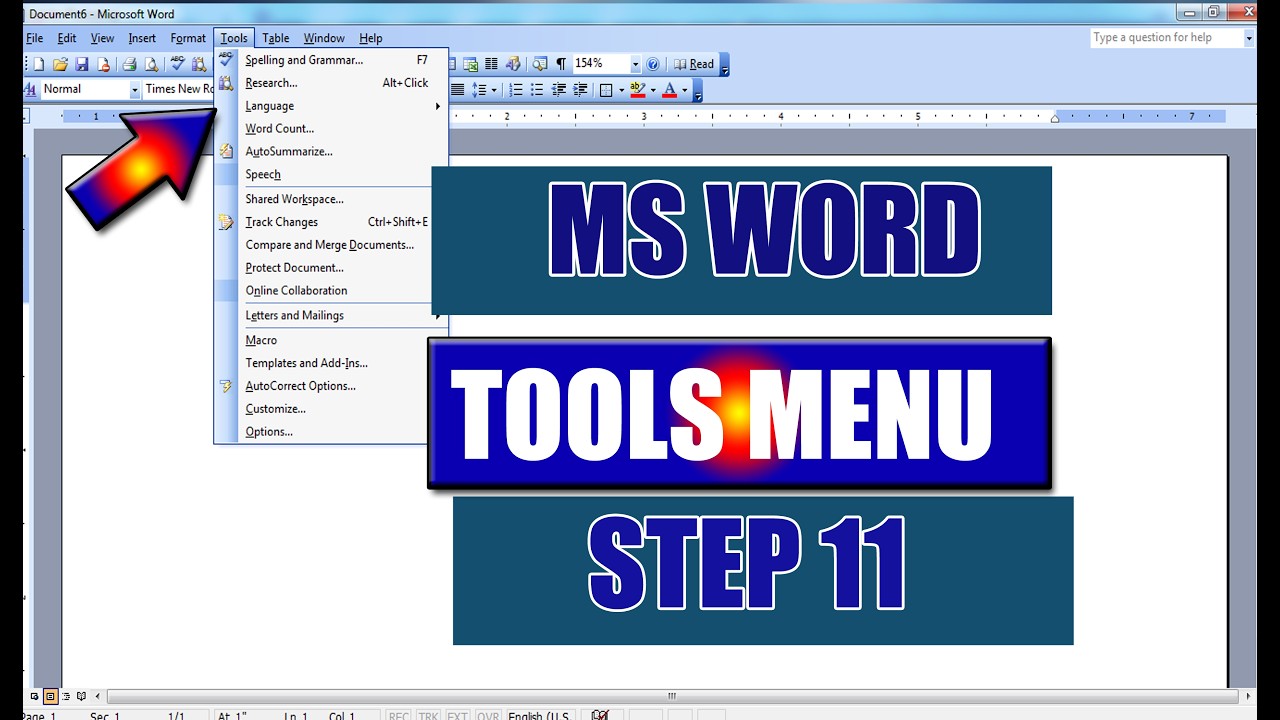Switch to Print Layout view button
Screen dimensions: 1280x720
[50, 696]
